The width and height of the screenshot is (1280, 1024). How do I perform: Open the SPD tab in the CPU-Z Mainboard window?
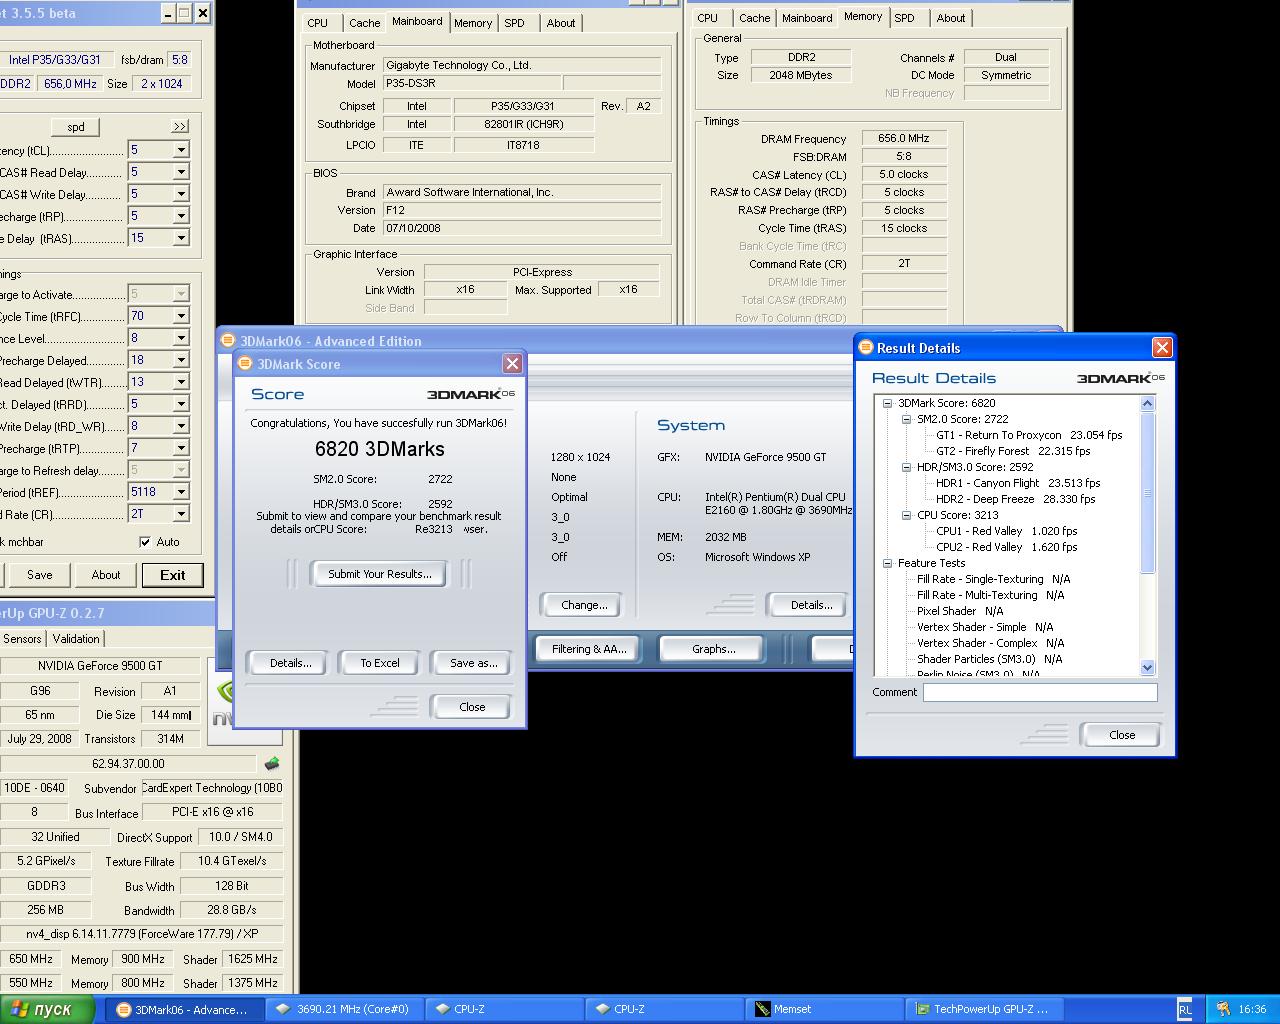point(514,23)
